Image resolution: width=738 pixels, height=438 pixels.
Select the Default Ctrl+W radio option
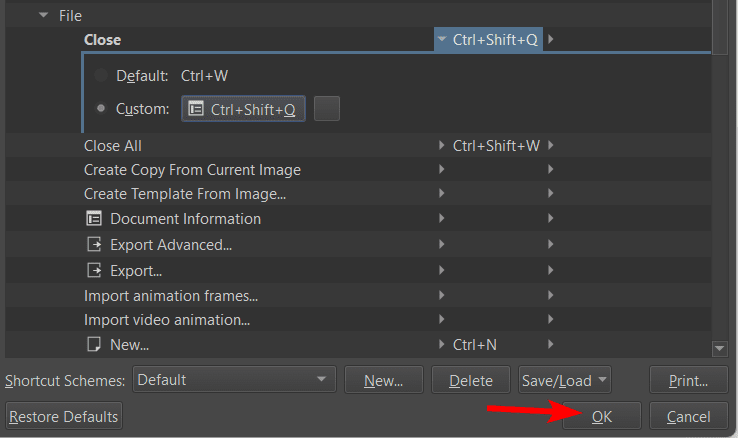[100, 75]
